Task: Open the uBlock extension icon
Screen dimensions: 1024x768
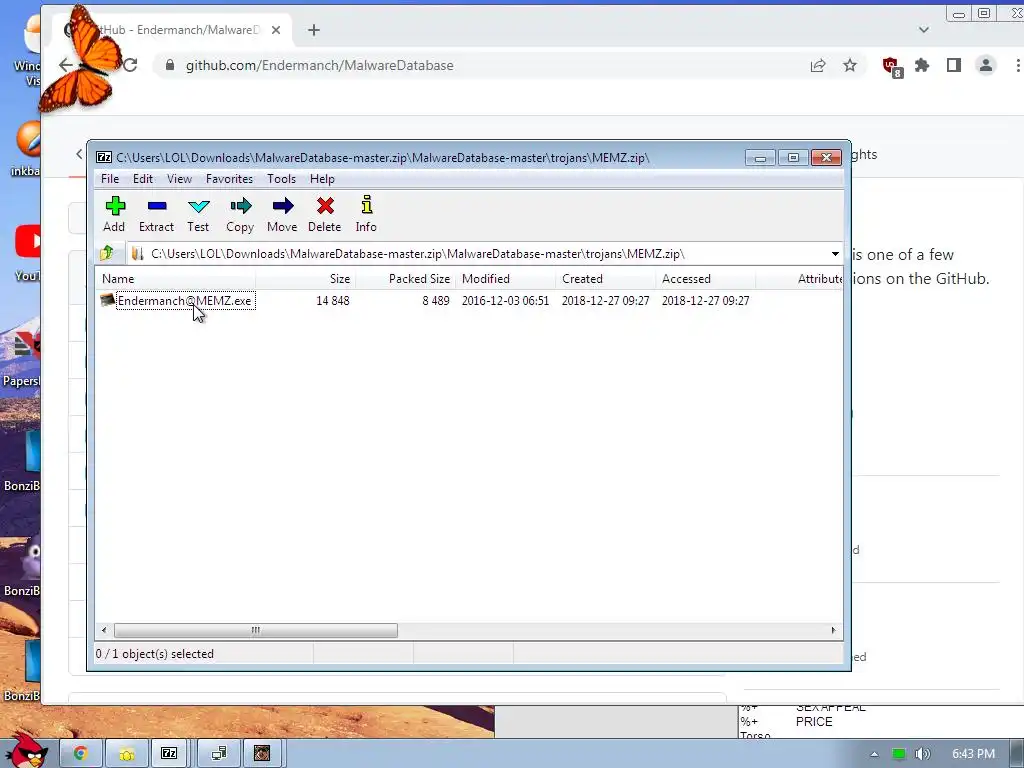Action: click(x=891, y=67)
